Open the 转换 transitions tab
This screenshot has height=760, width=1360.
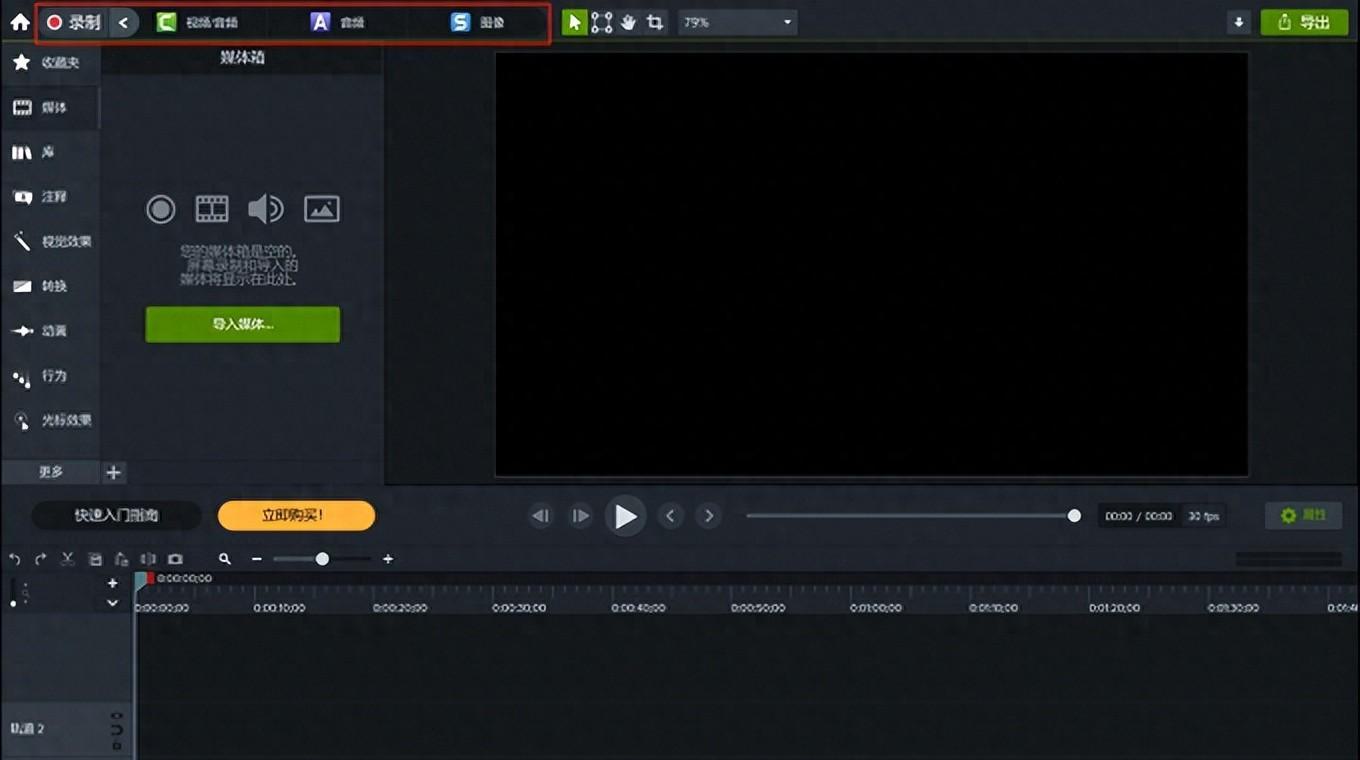point(50,286)
